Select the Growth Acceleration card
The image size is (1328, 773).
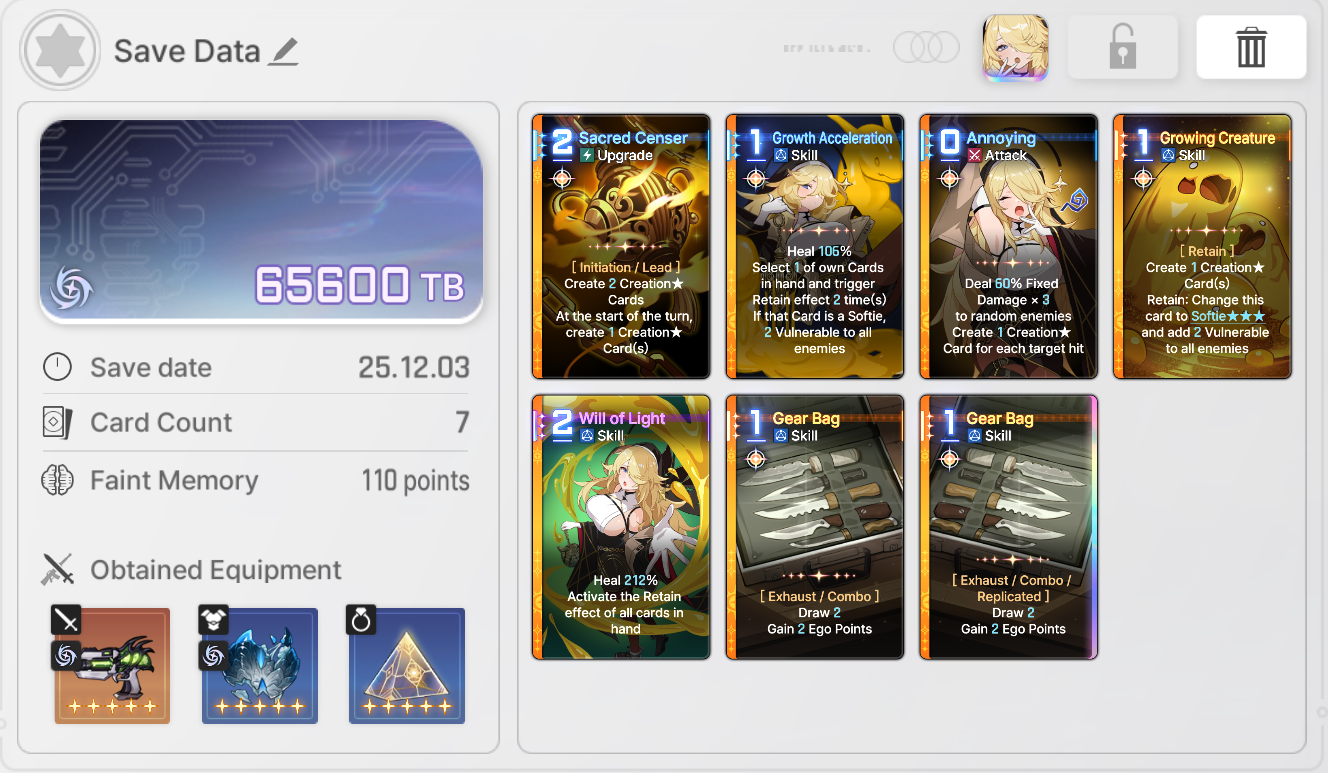tap(815, 246)
